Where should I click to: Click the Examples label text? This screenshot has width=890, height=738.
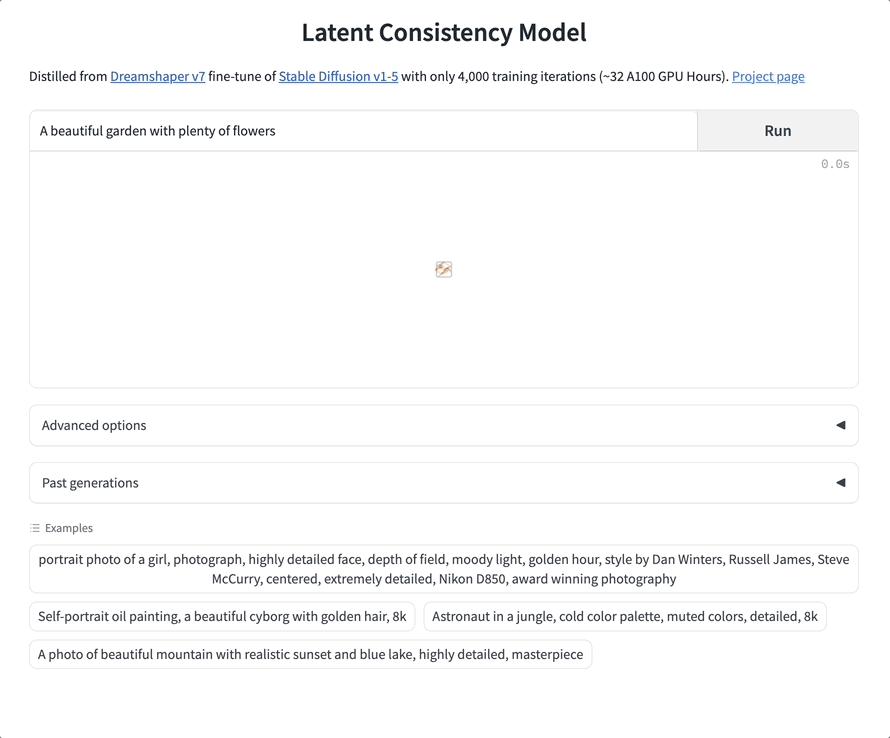pyautogui.click(x=69, y=528)
